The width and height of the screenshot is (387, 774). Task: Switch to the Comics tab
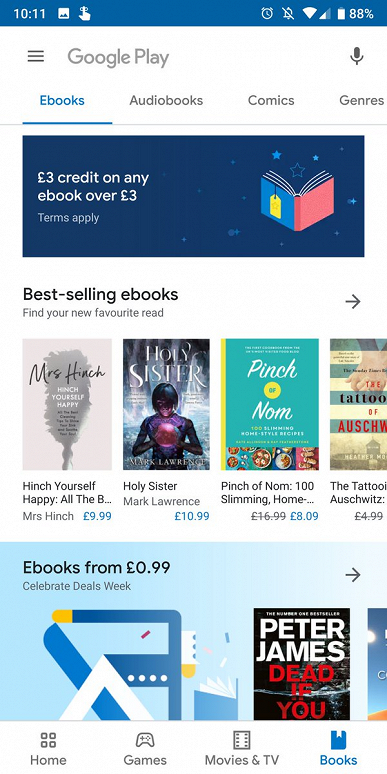pyautogui.click(x=271, y=100)
